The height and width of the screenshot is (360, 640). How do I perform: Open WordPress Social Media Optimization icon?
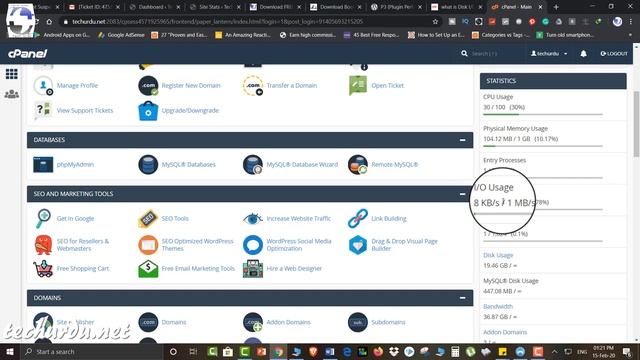253,245
